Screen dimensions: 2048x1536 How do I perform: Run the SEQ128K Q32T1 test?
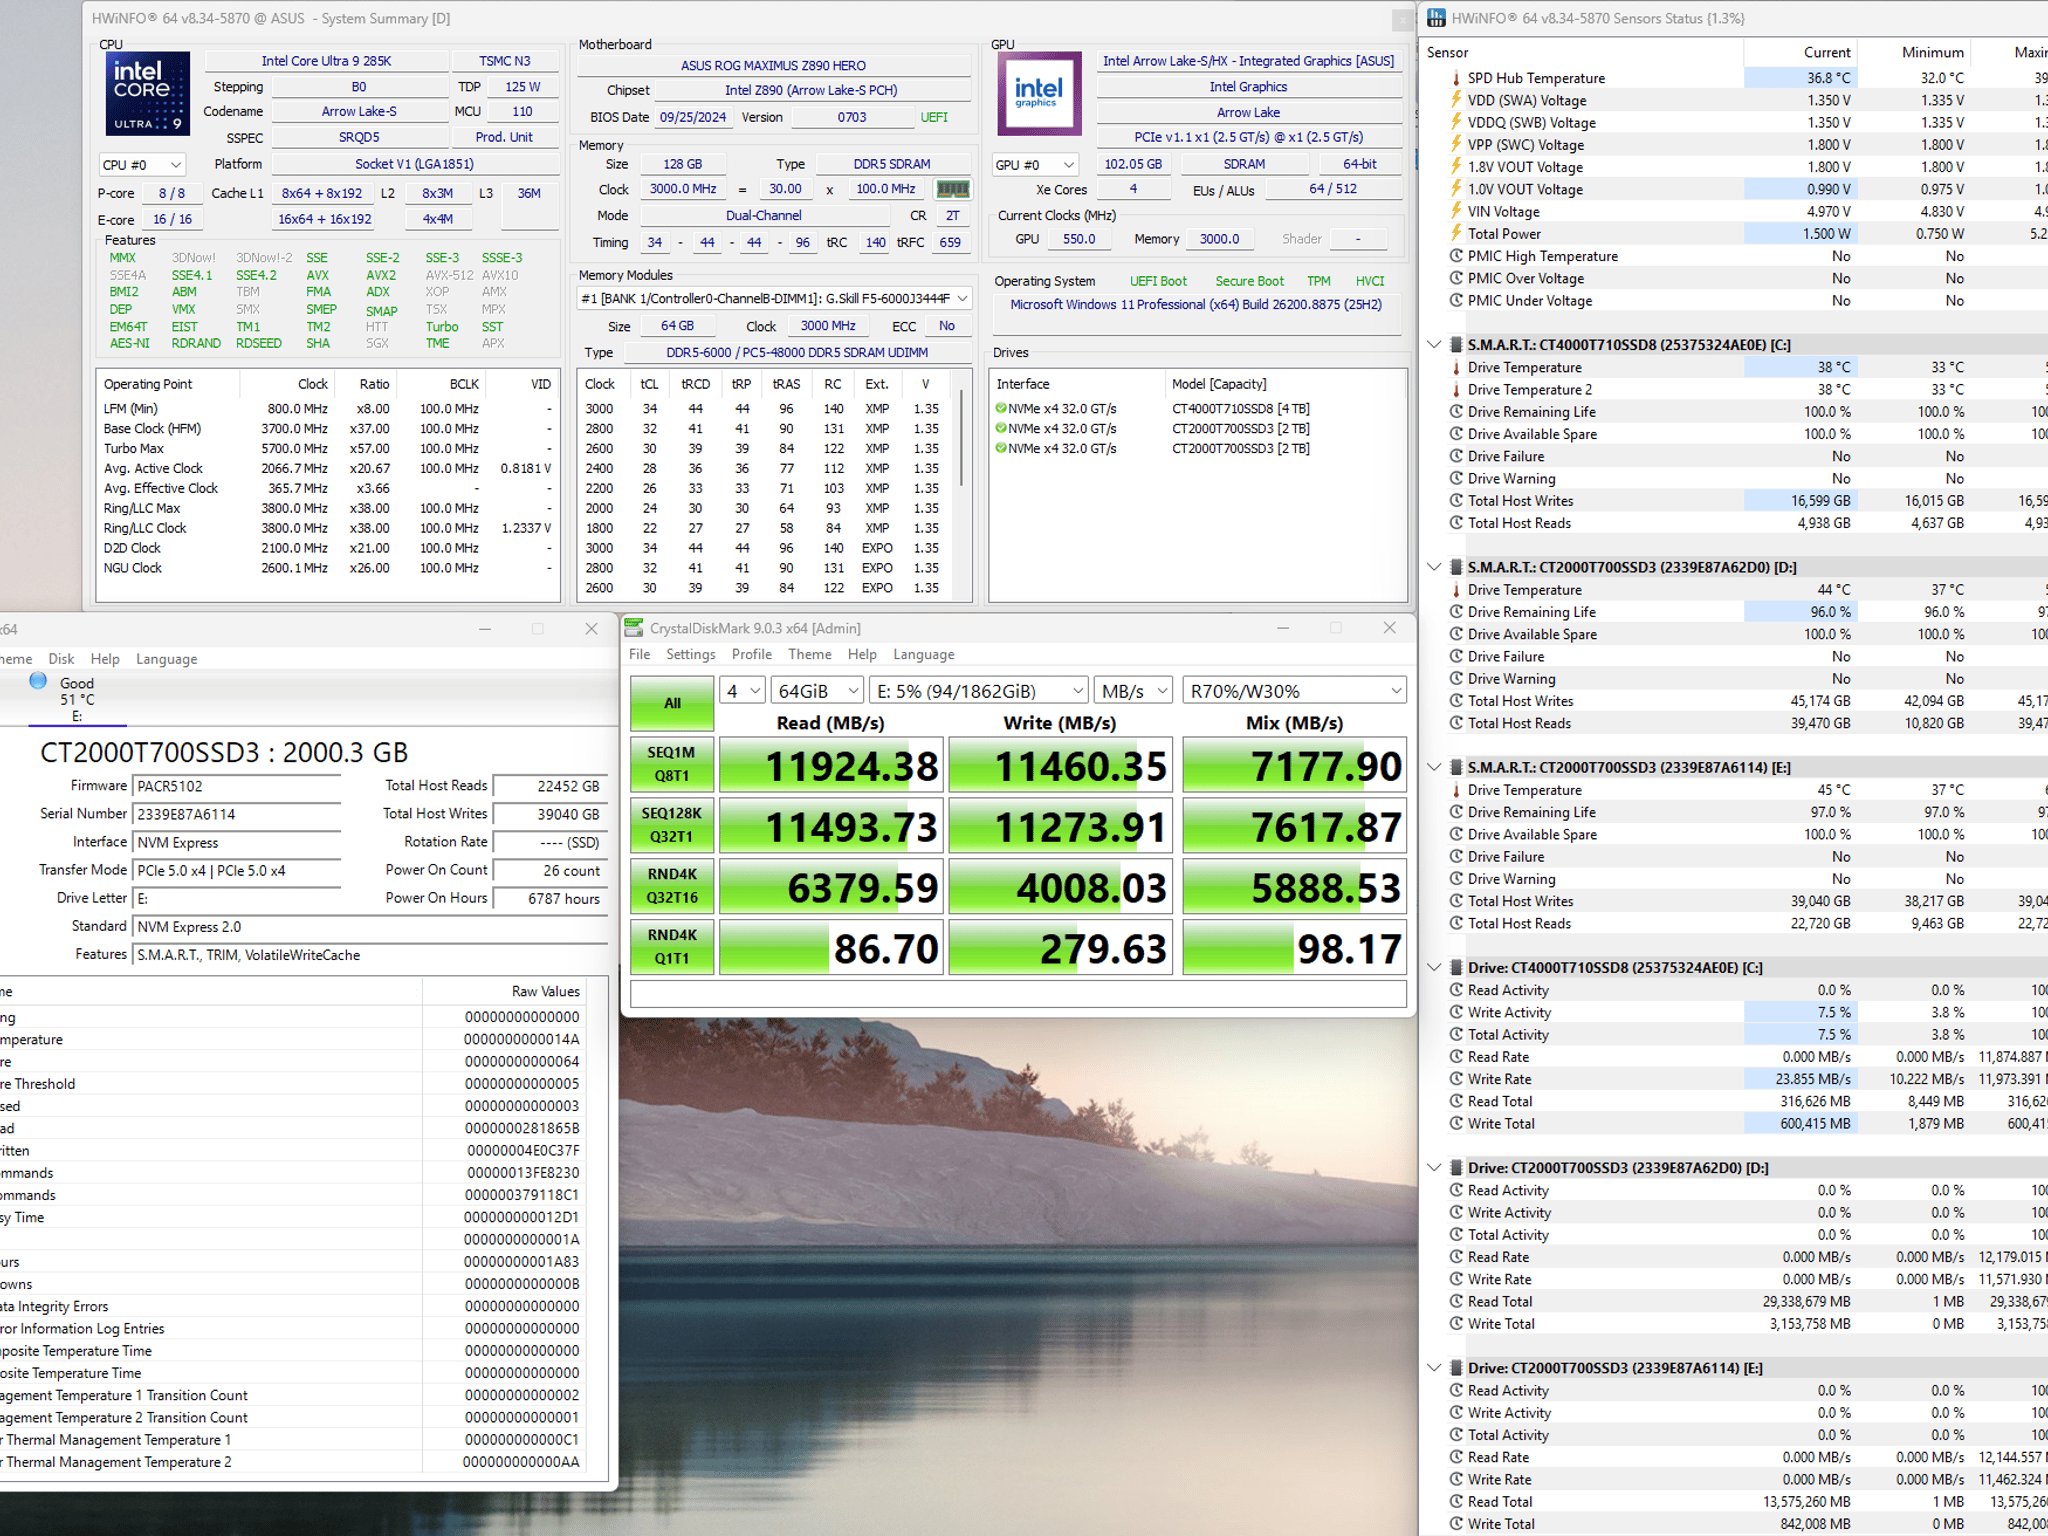tap(672, 826)
